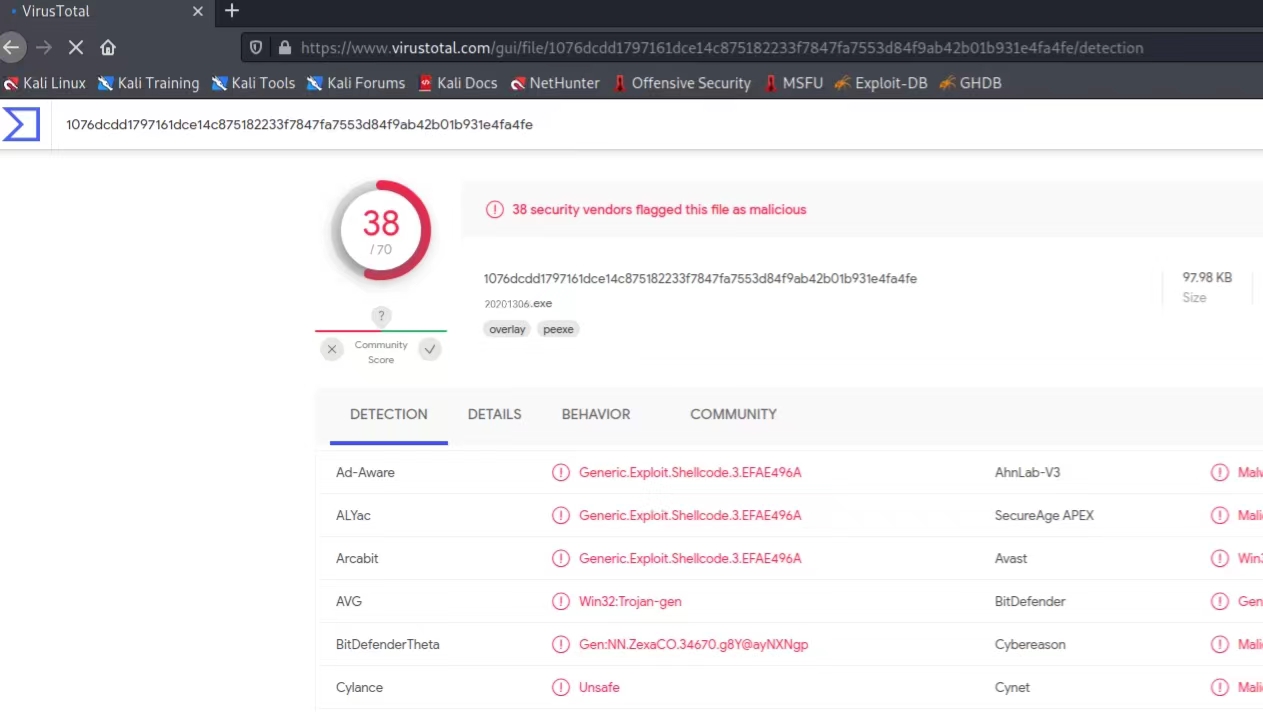
Task: Stop page loading with the X button
Action: (76, 47)
